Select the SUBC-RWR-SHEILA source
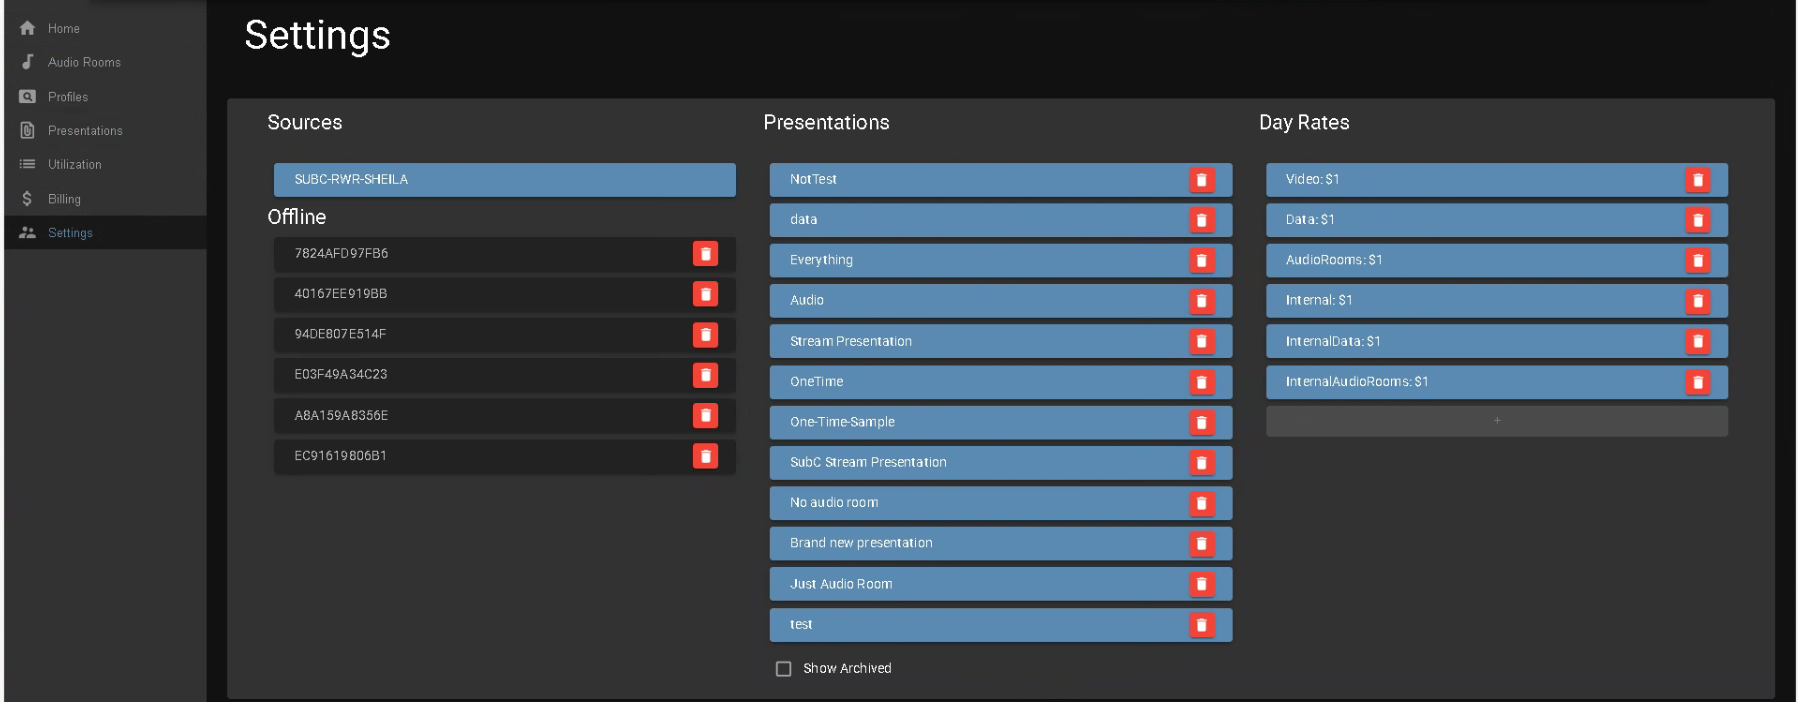This screenshot has height=702, width=1798. tap(504, 180)
